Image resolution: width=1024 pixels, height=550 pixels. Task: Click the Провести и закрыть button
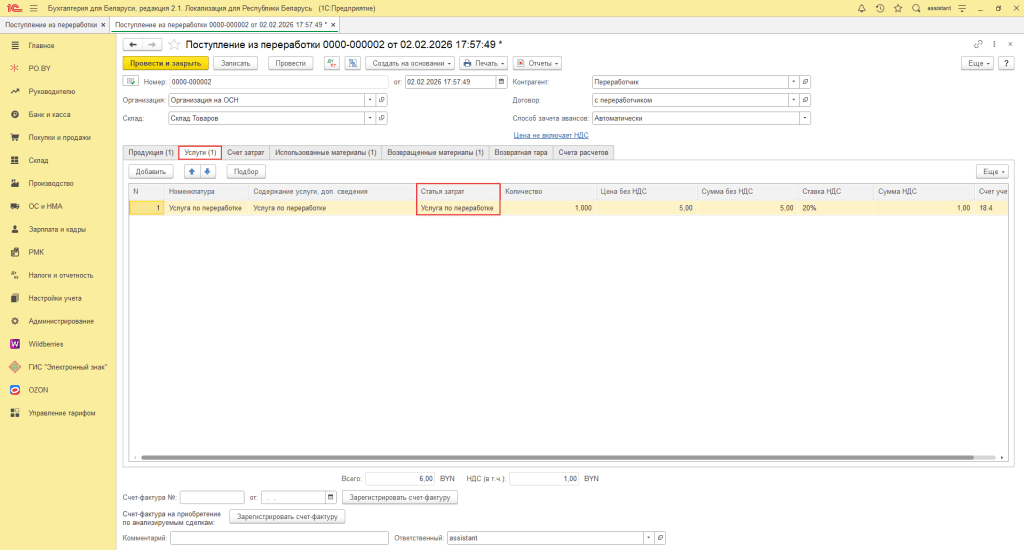pos(166,63)
